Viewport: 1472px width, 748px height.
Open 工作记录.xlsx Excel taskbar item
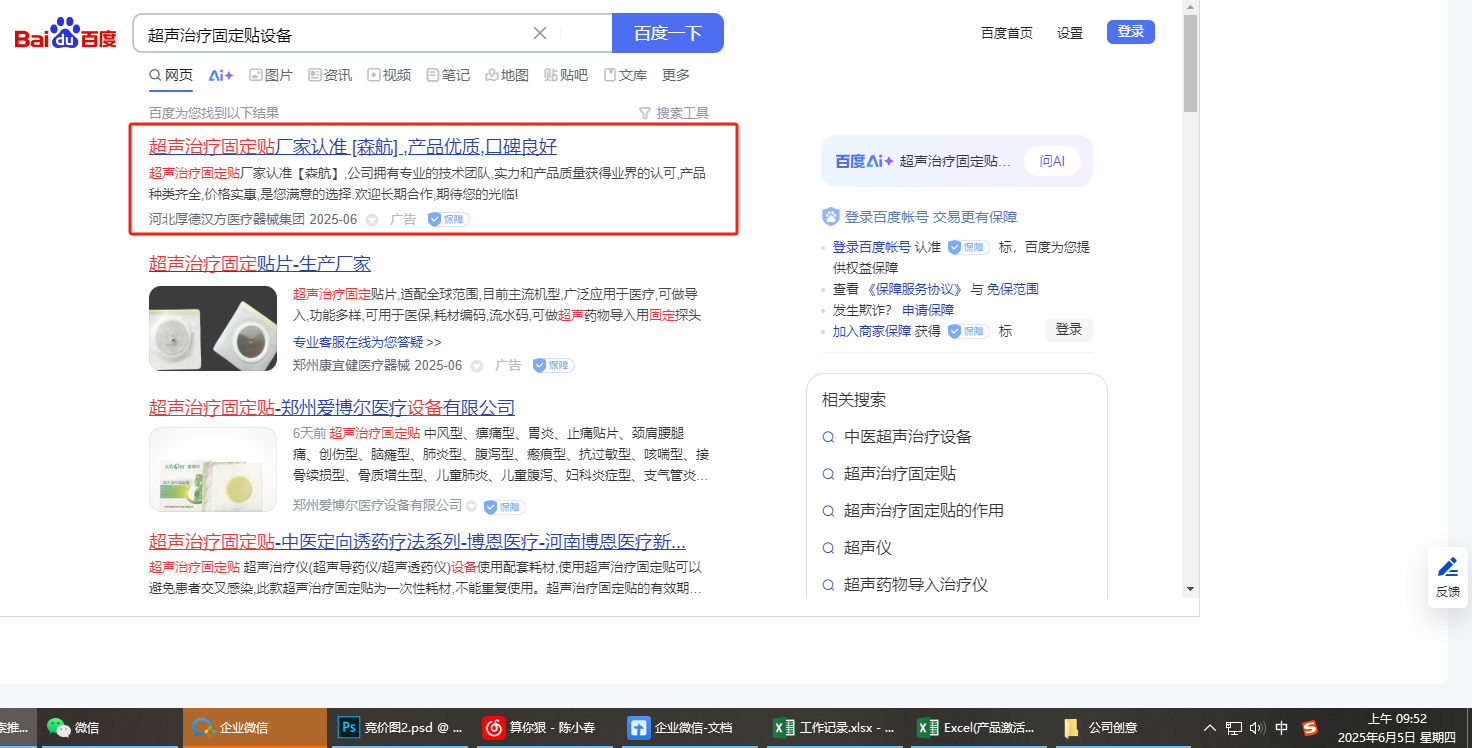click(x=836, y=728)
